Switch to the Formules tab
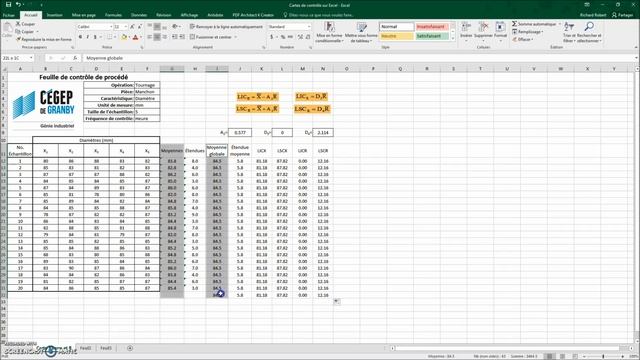 (113, 15)
